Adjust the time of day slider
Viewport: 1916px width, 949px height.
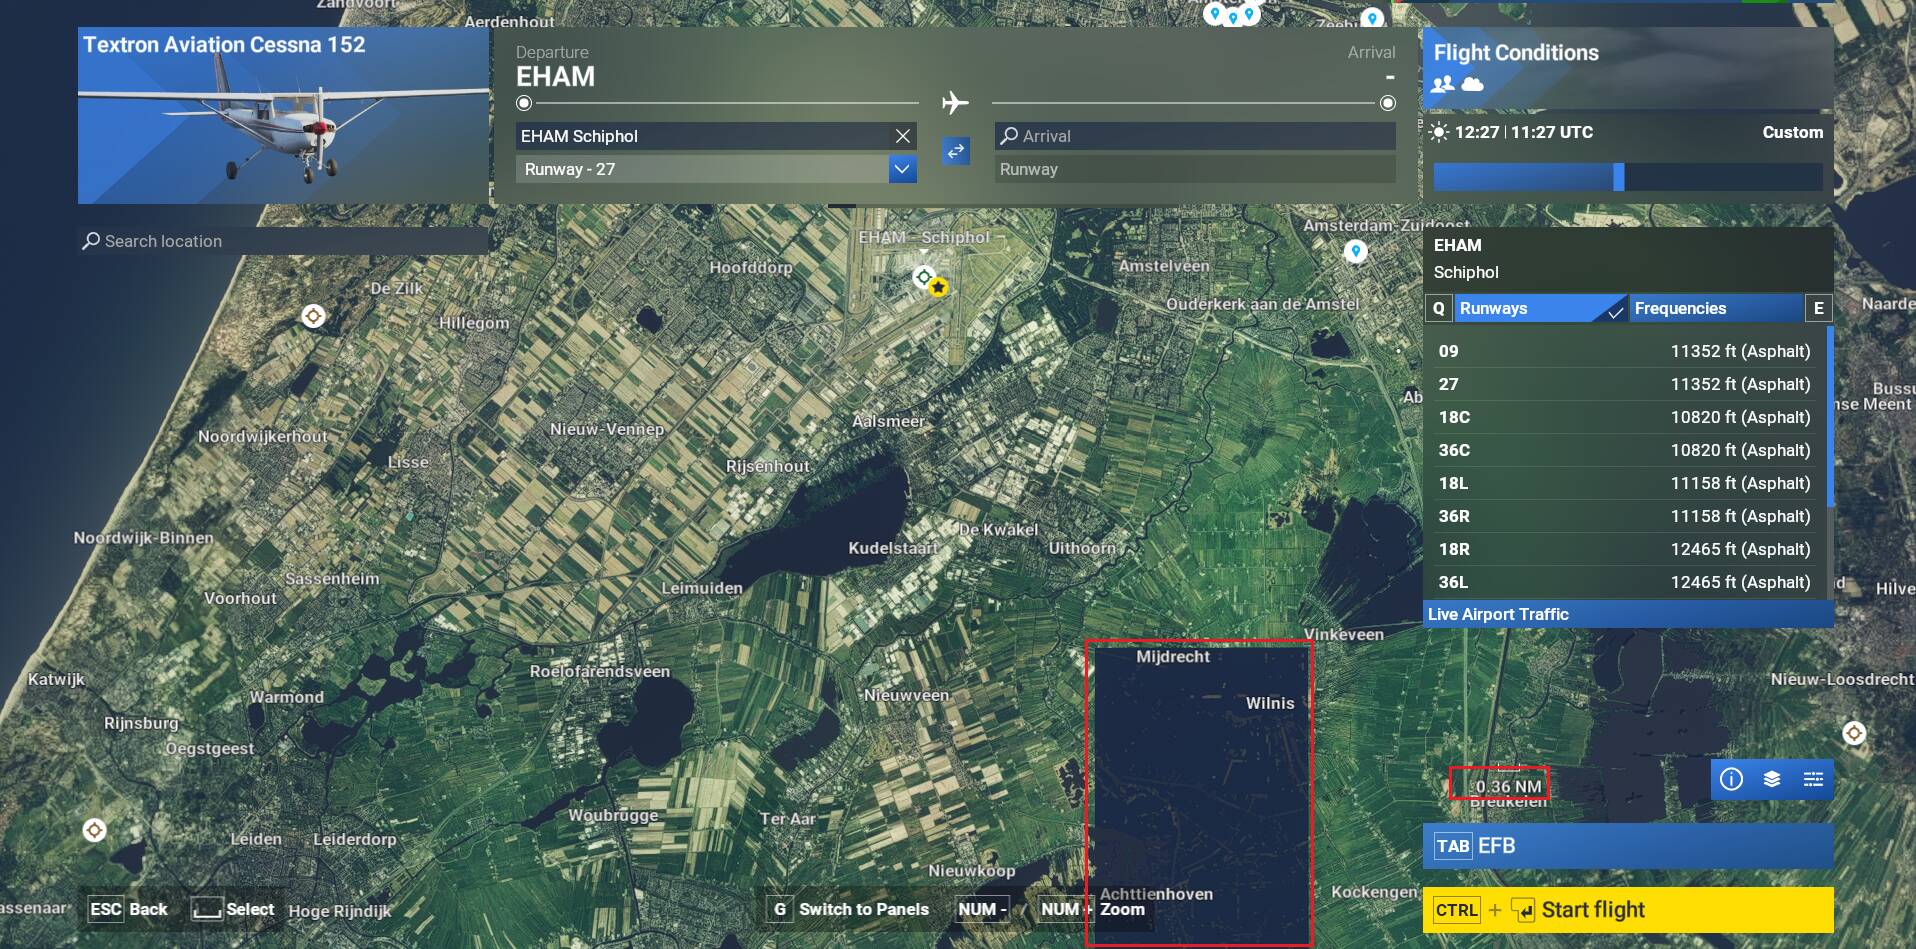click(x=1618, y=177)
